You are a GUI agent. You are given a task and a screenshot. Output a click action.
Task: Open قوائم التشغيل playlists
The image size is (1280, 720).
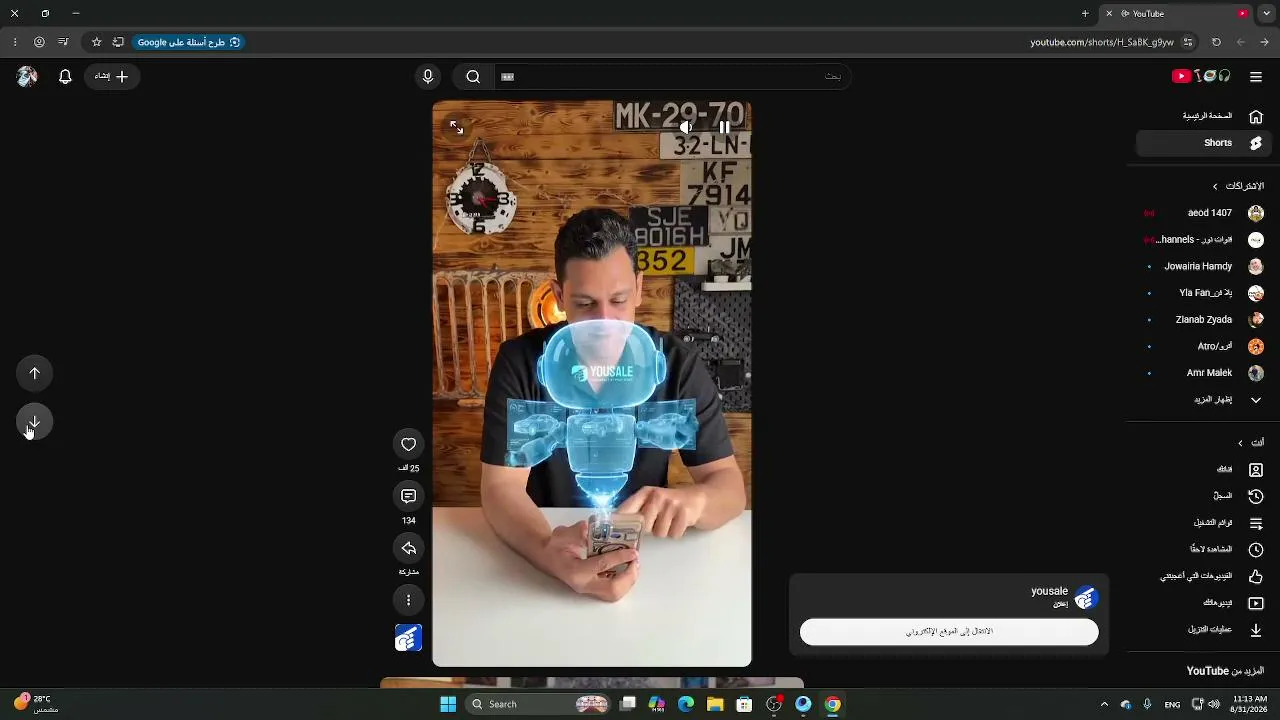coord(1204,523)
